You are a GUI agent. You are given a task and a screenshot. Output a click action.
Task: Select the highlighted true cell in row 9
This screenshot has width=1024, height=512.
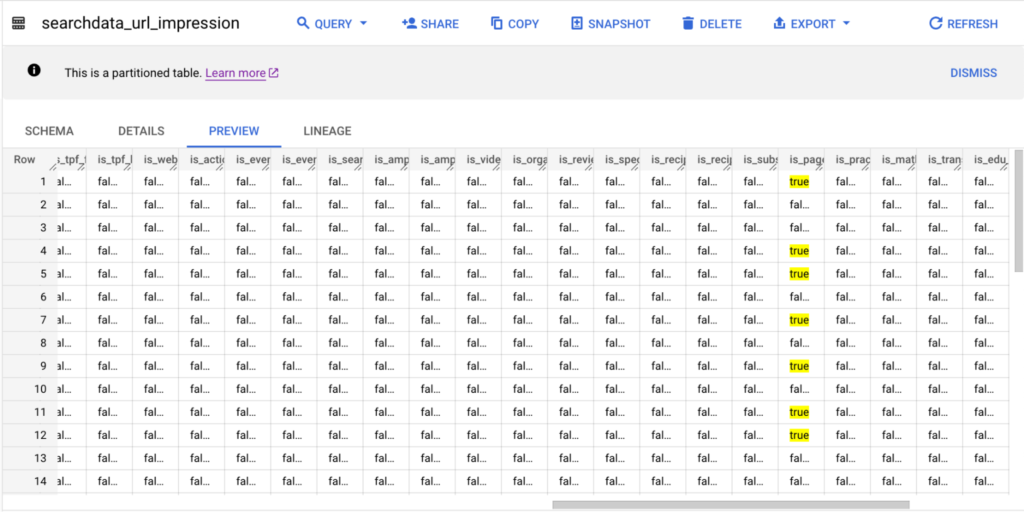tap(799, 366)
